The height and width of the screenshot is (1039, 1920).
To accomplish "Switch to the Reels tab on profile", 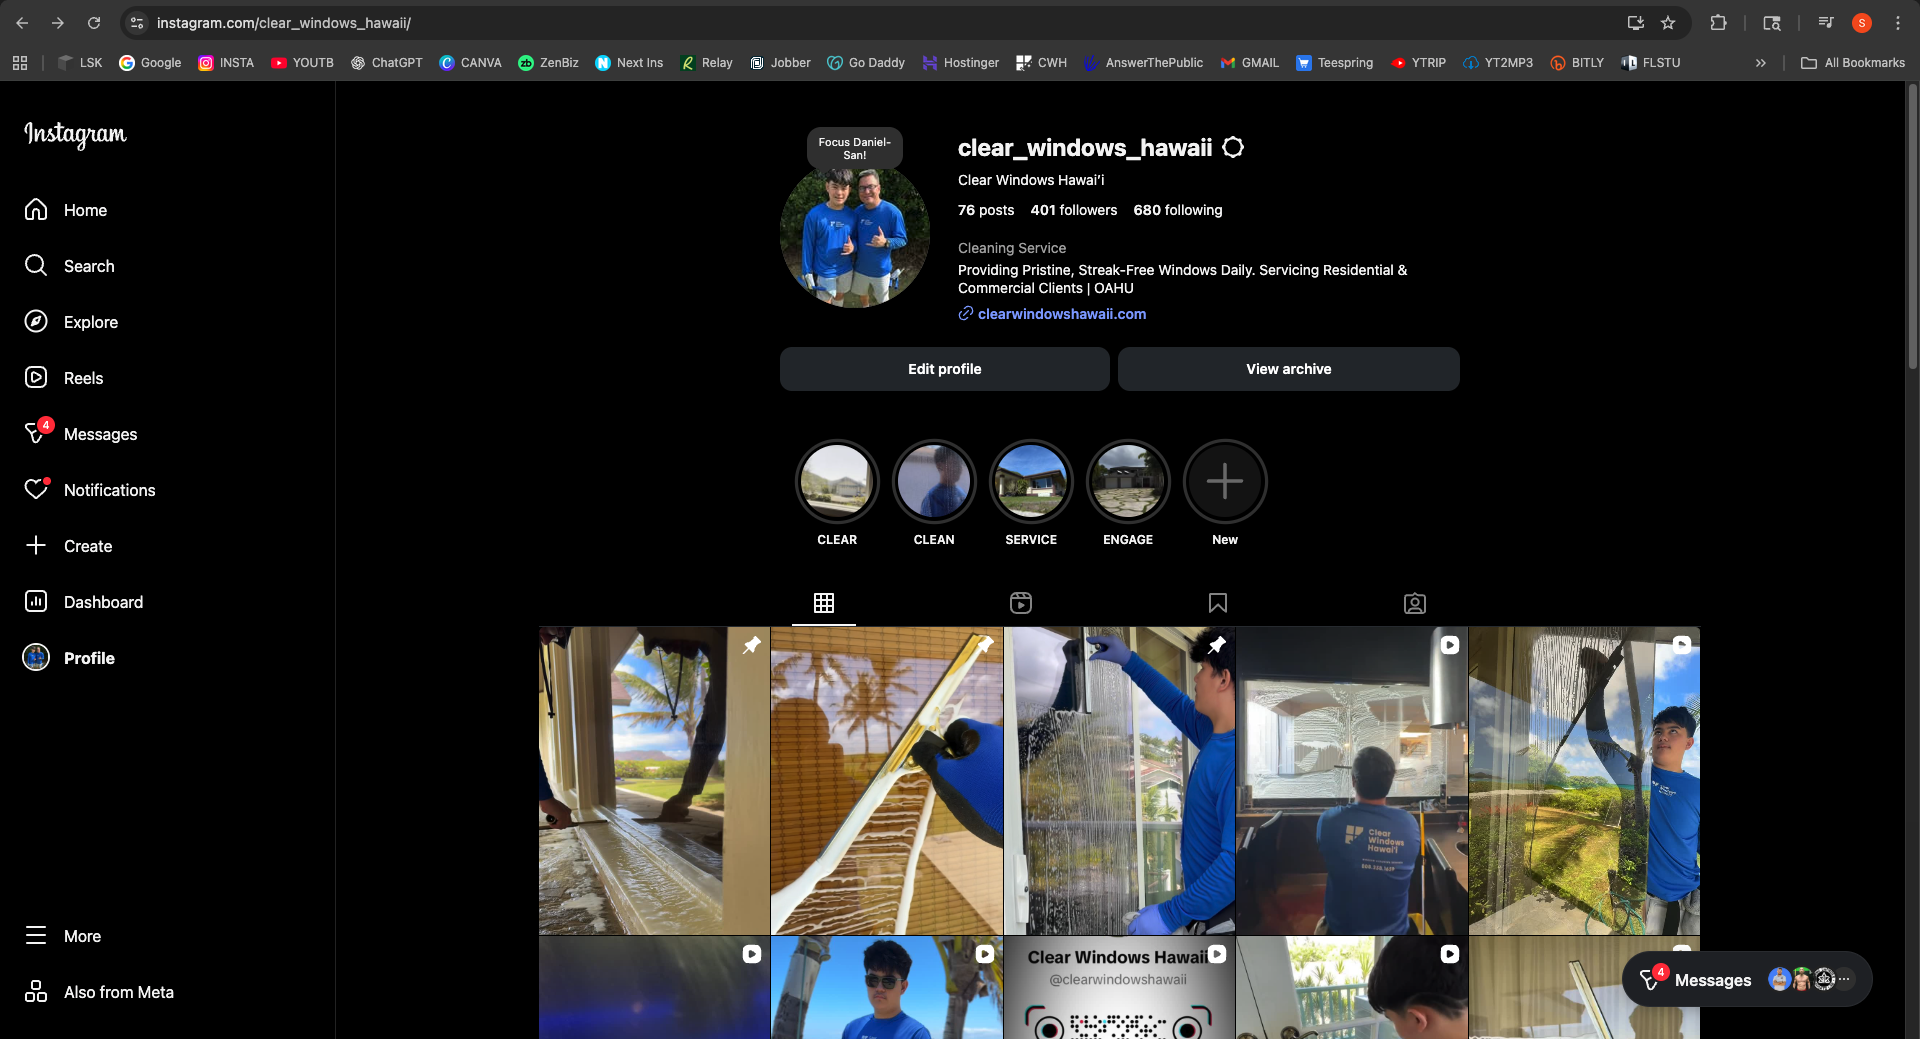I will (1021, 603).
